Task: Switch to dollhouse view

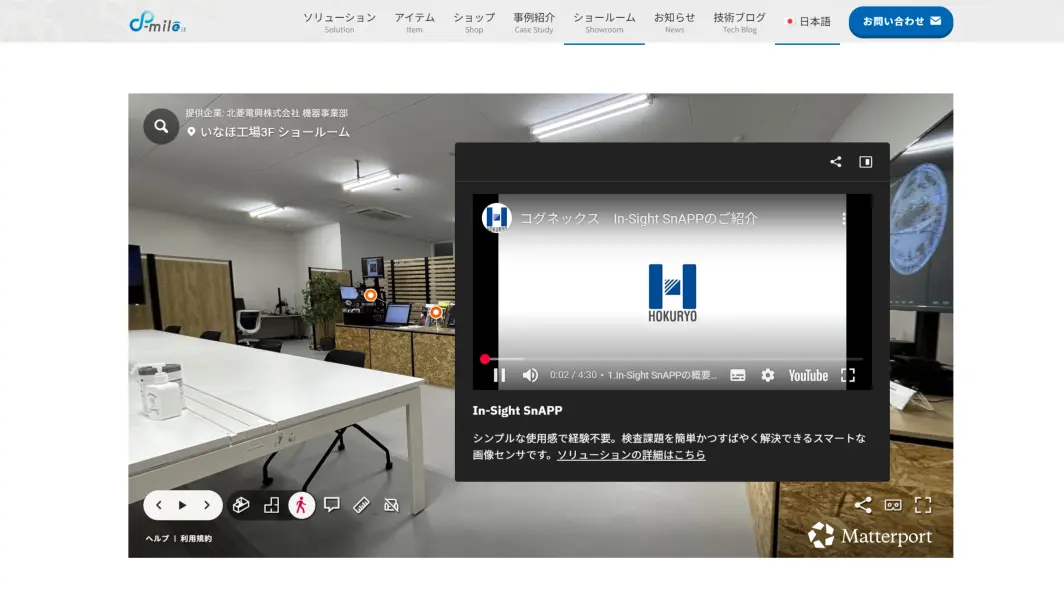Action: tap(241, 505)
